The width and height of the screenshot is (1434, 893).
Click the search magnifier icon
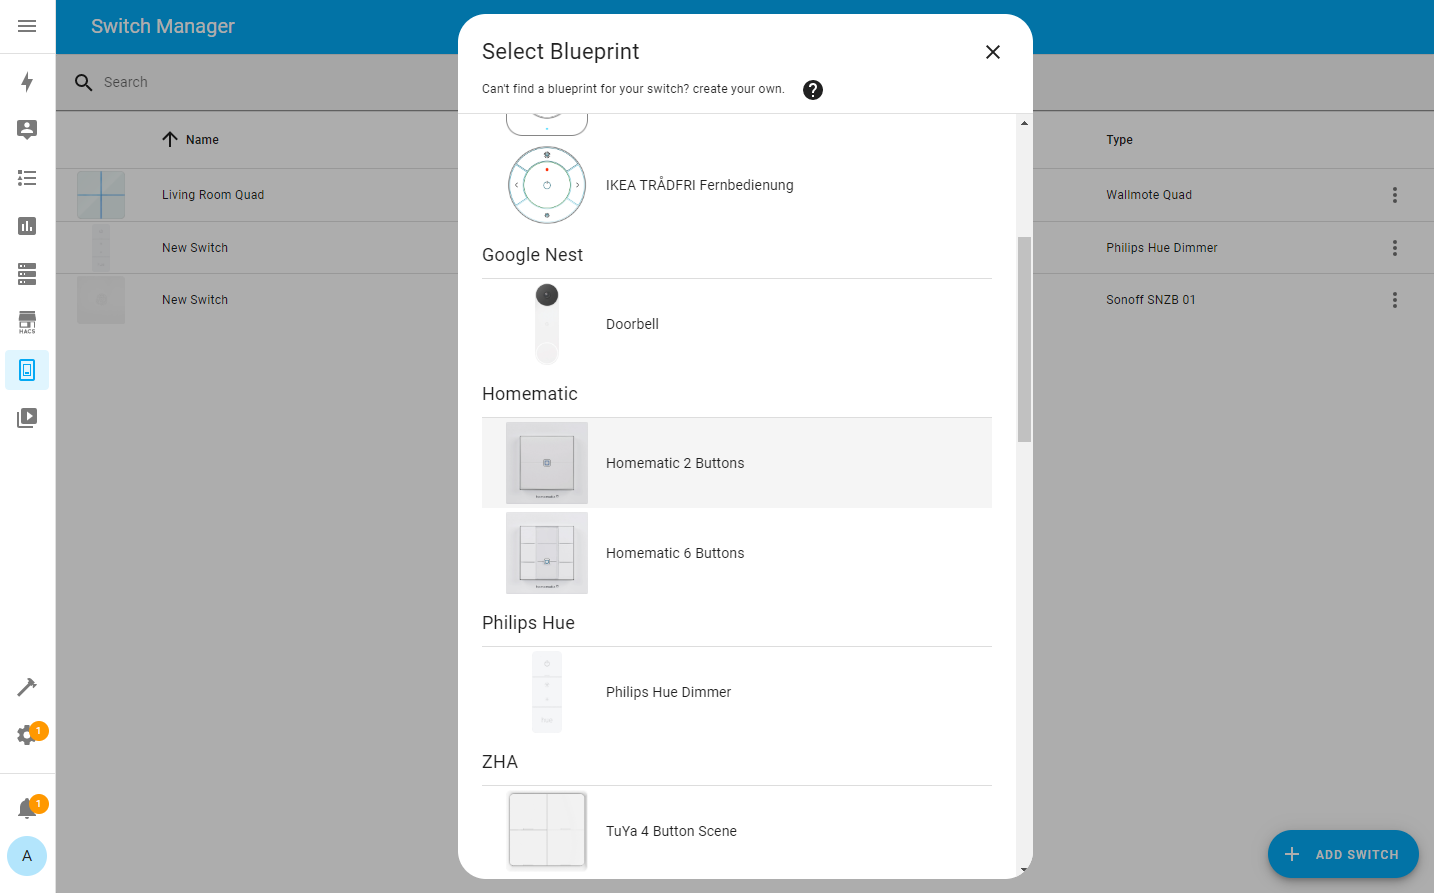(x=84, y=82)
